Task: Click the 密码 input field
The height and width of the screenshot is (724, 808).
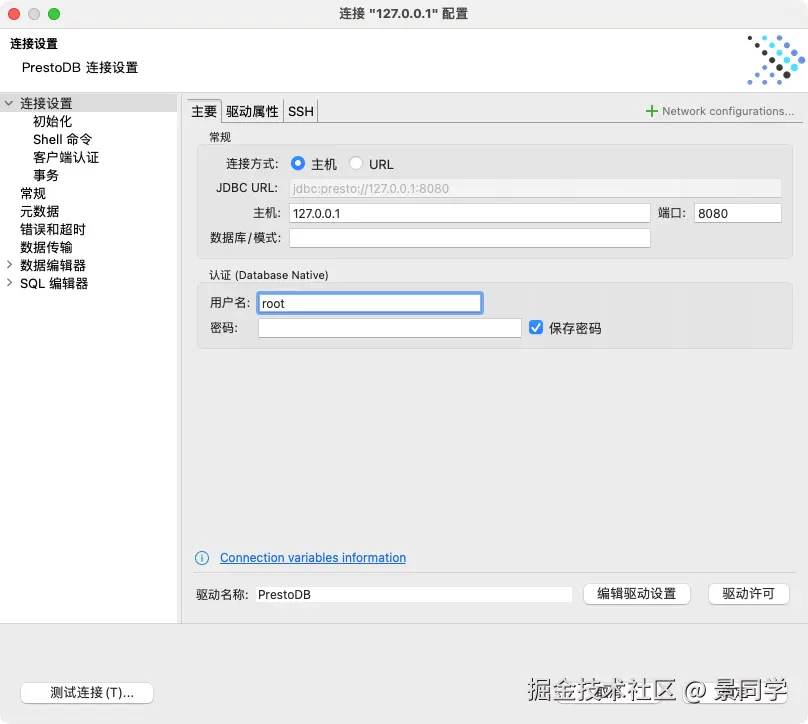Action: point(390,328)
